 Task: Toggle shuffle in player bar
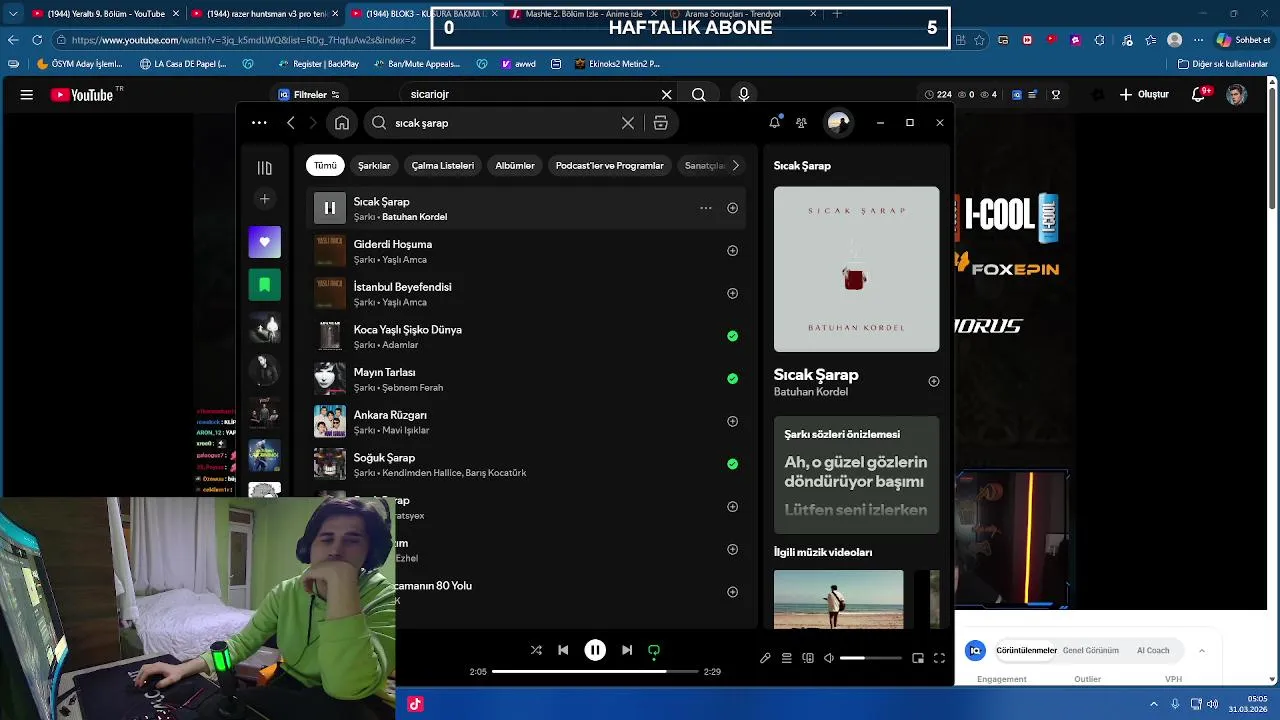pos(536,650)
